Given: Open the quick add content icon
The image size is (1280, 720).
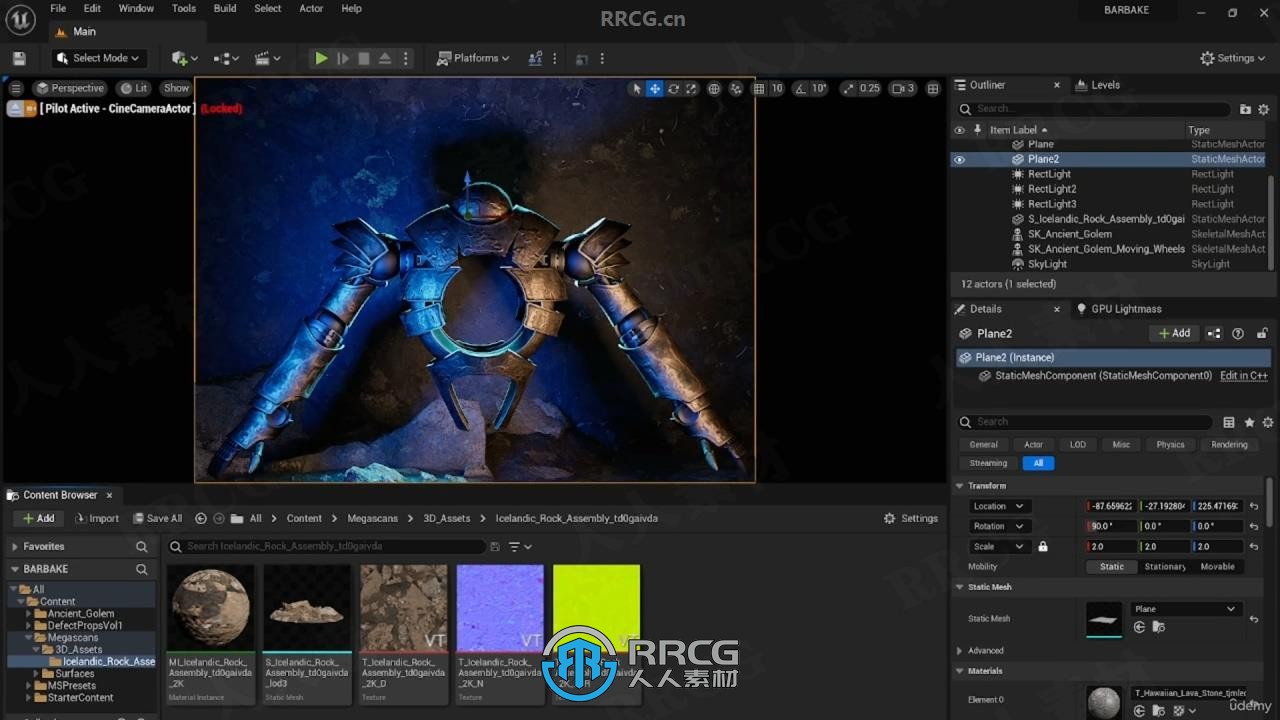Looking at the screenshot, I should click(x=184, y=58).
